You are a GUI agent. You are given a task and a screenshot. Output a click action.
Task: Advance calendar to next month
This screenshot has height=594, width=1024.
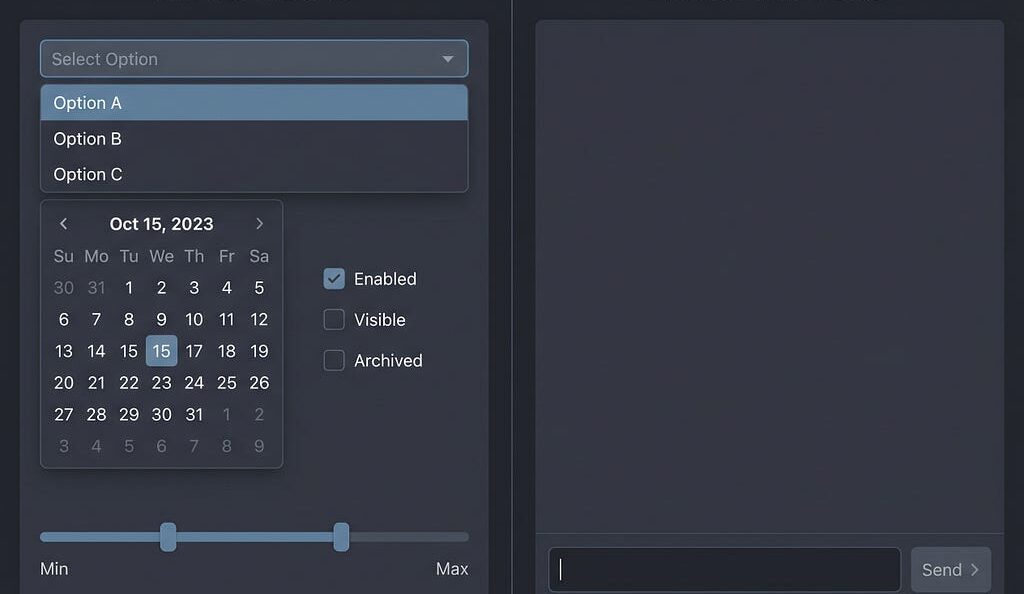[x=259, y=223]
